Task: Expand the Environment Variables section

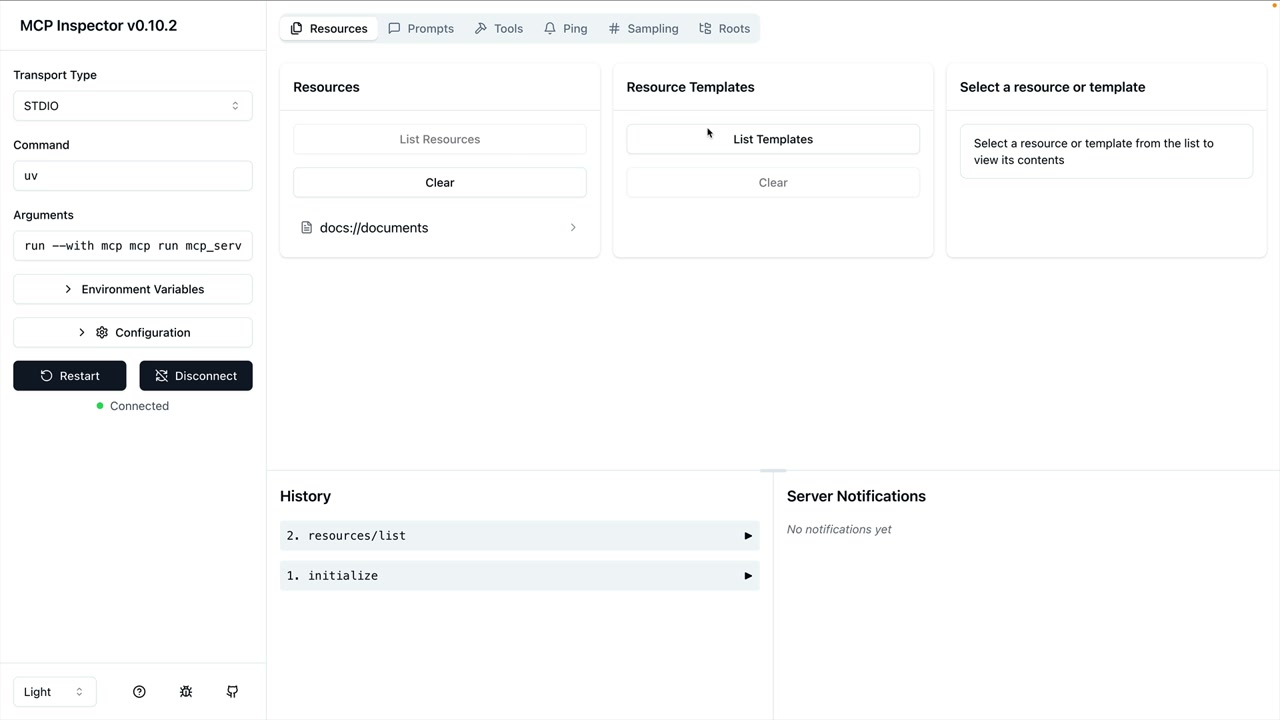Action: [x=132, y=289]
